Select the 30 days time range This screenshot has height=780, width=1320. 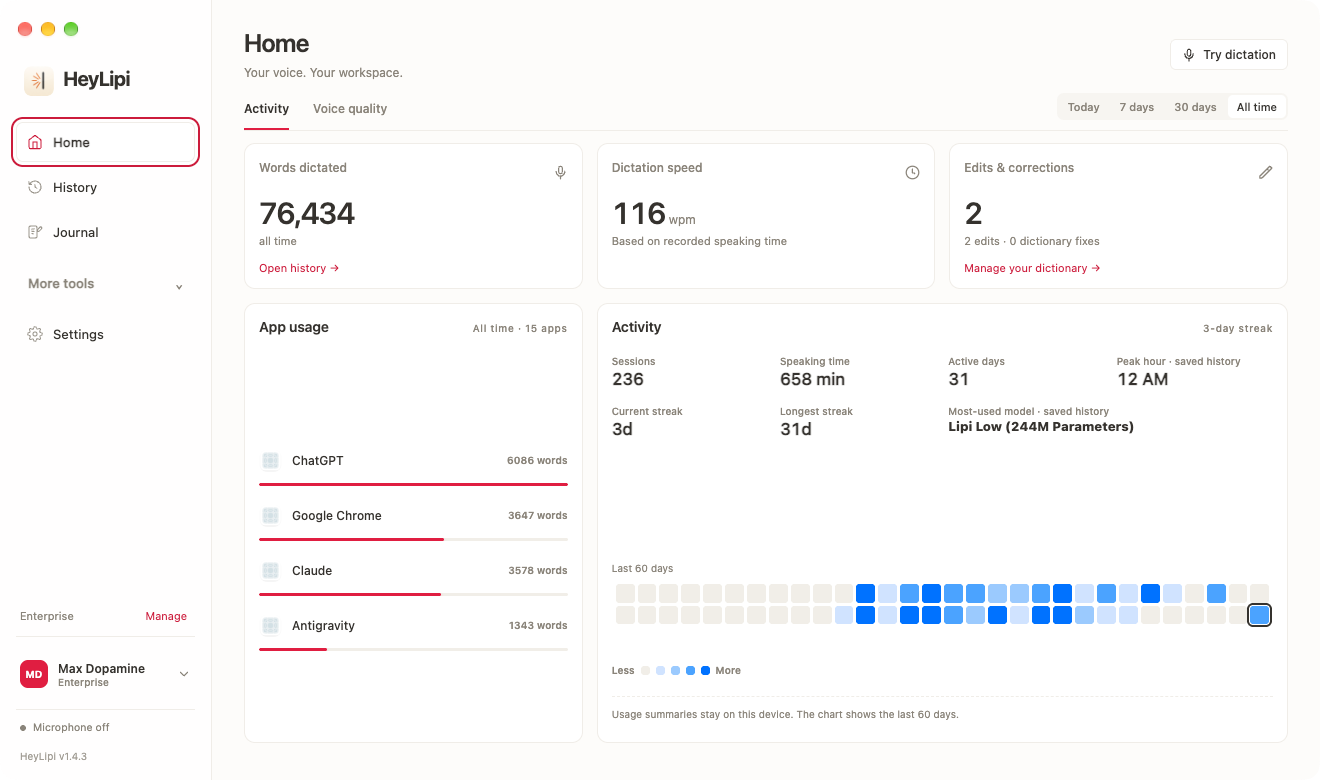pos(1195,107)
